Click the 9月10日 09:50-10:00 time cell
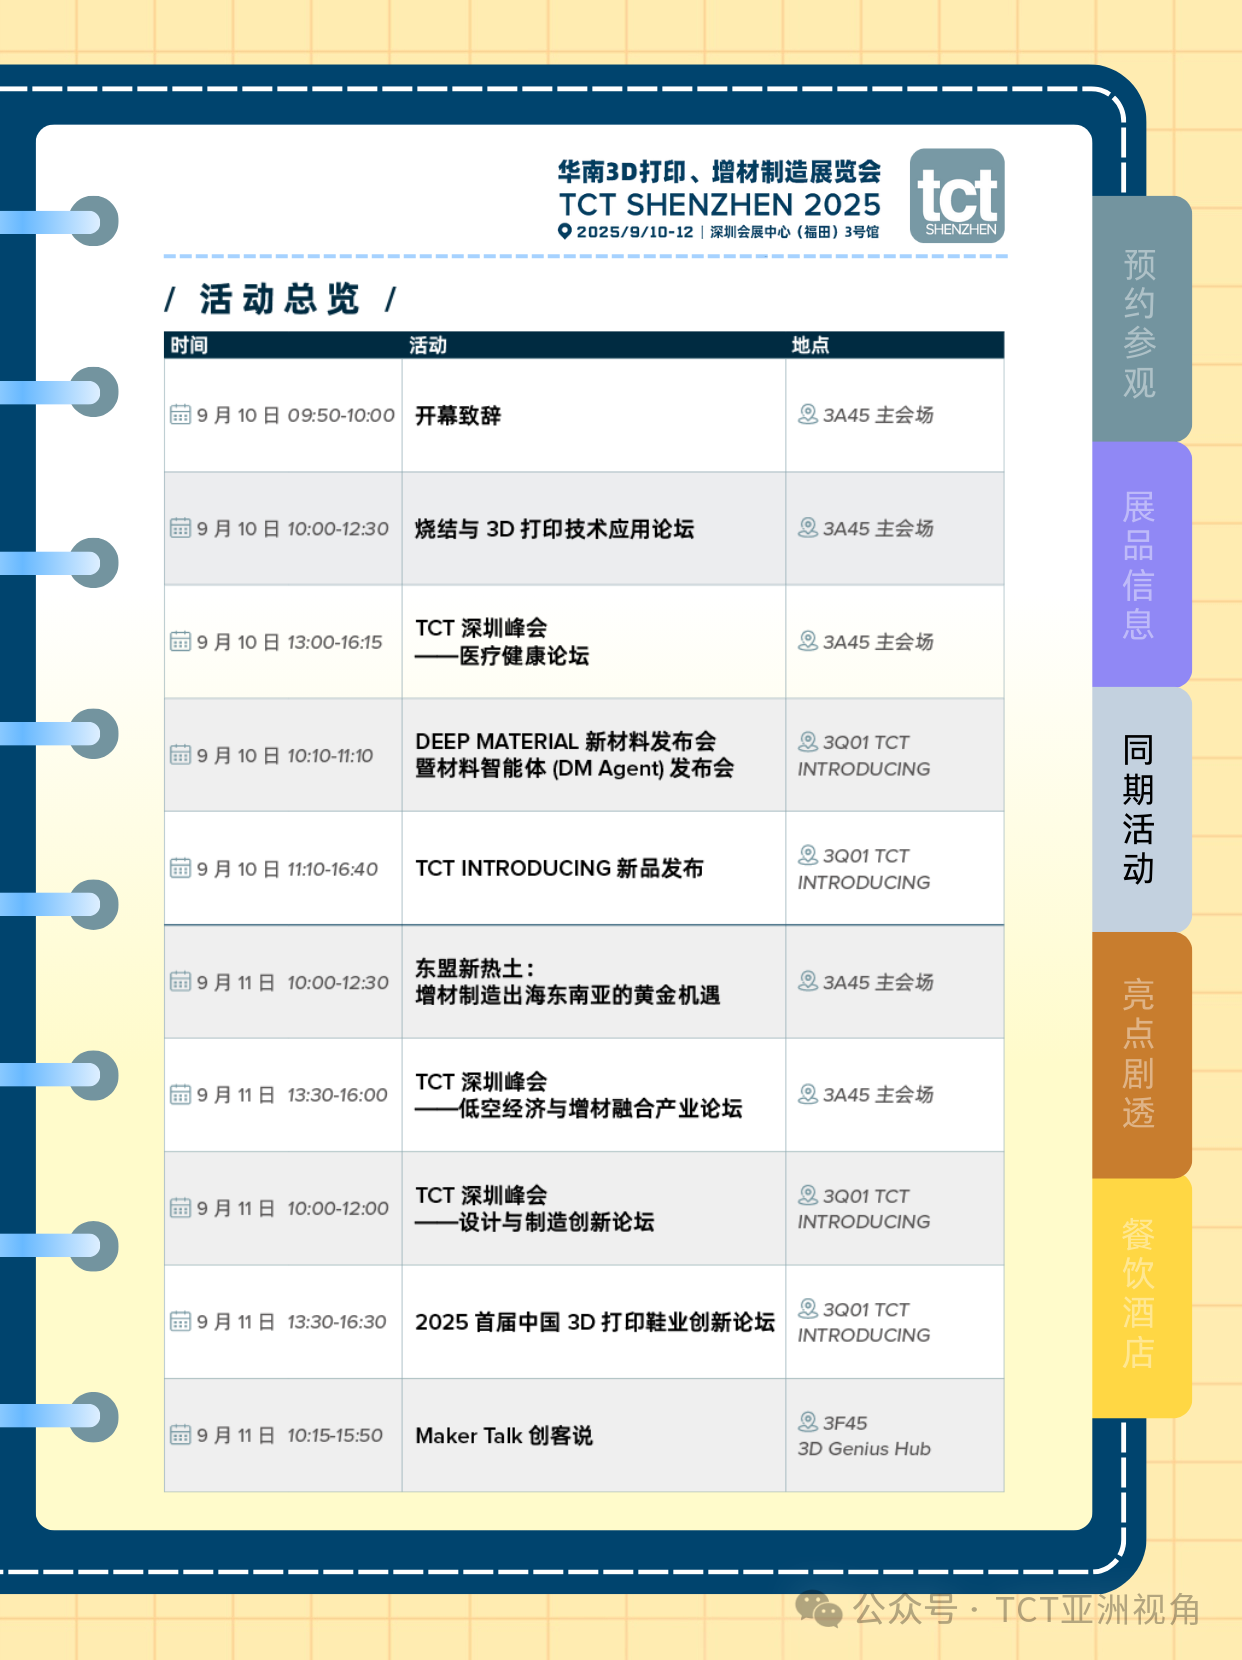This screenshot has width=1242, height=1660. [x=283, y=415]
